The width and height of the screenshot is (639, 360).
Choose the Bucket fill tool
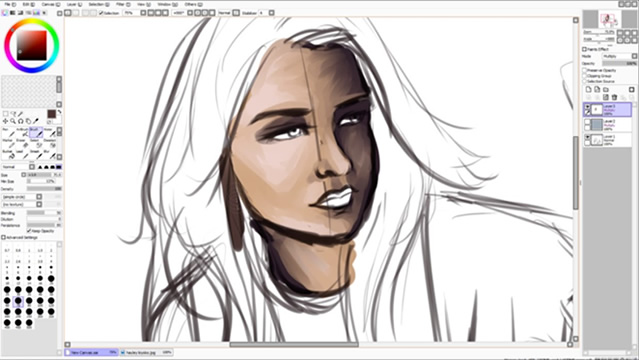9,155
